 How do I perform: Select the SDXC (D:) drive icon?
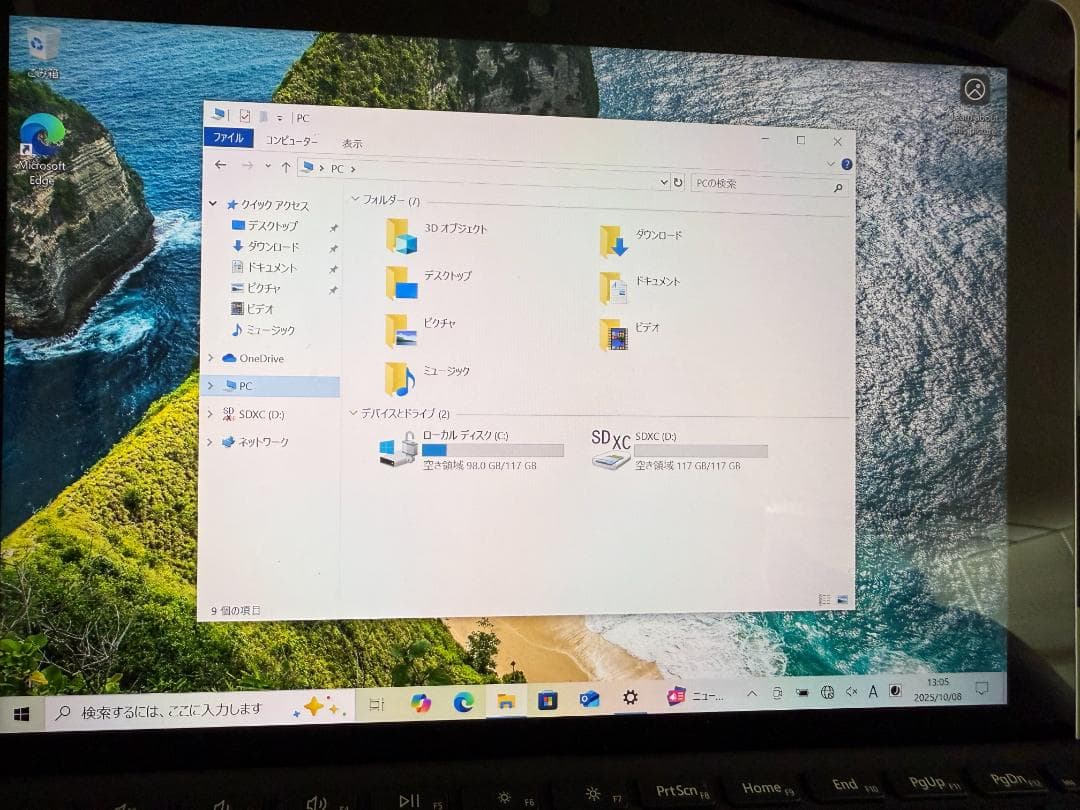pos(611,450)
